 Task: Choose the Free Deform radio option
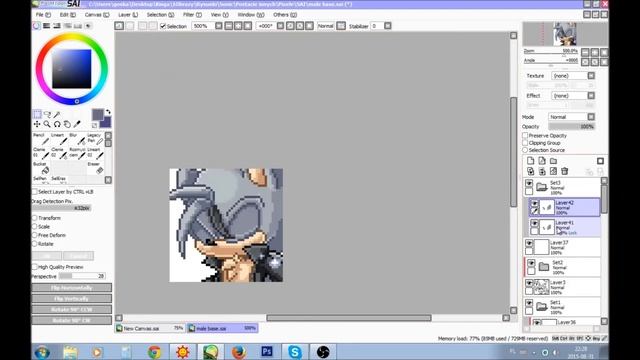click(x=35, y=235)
